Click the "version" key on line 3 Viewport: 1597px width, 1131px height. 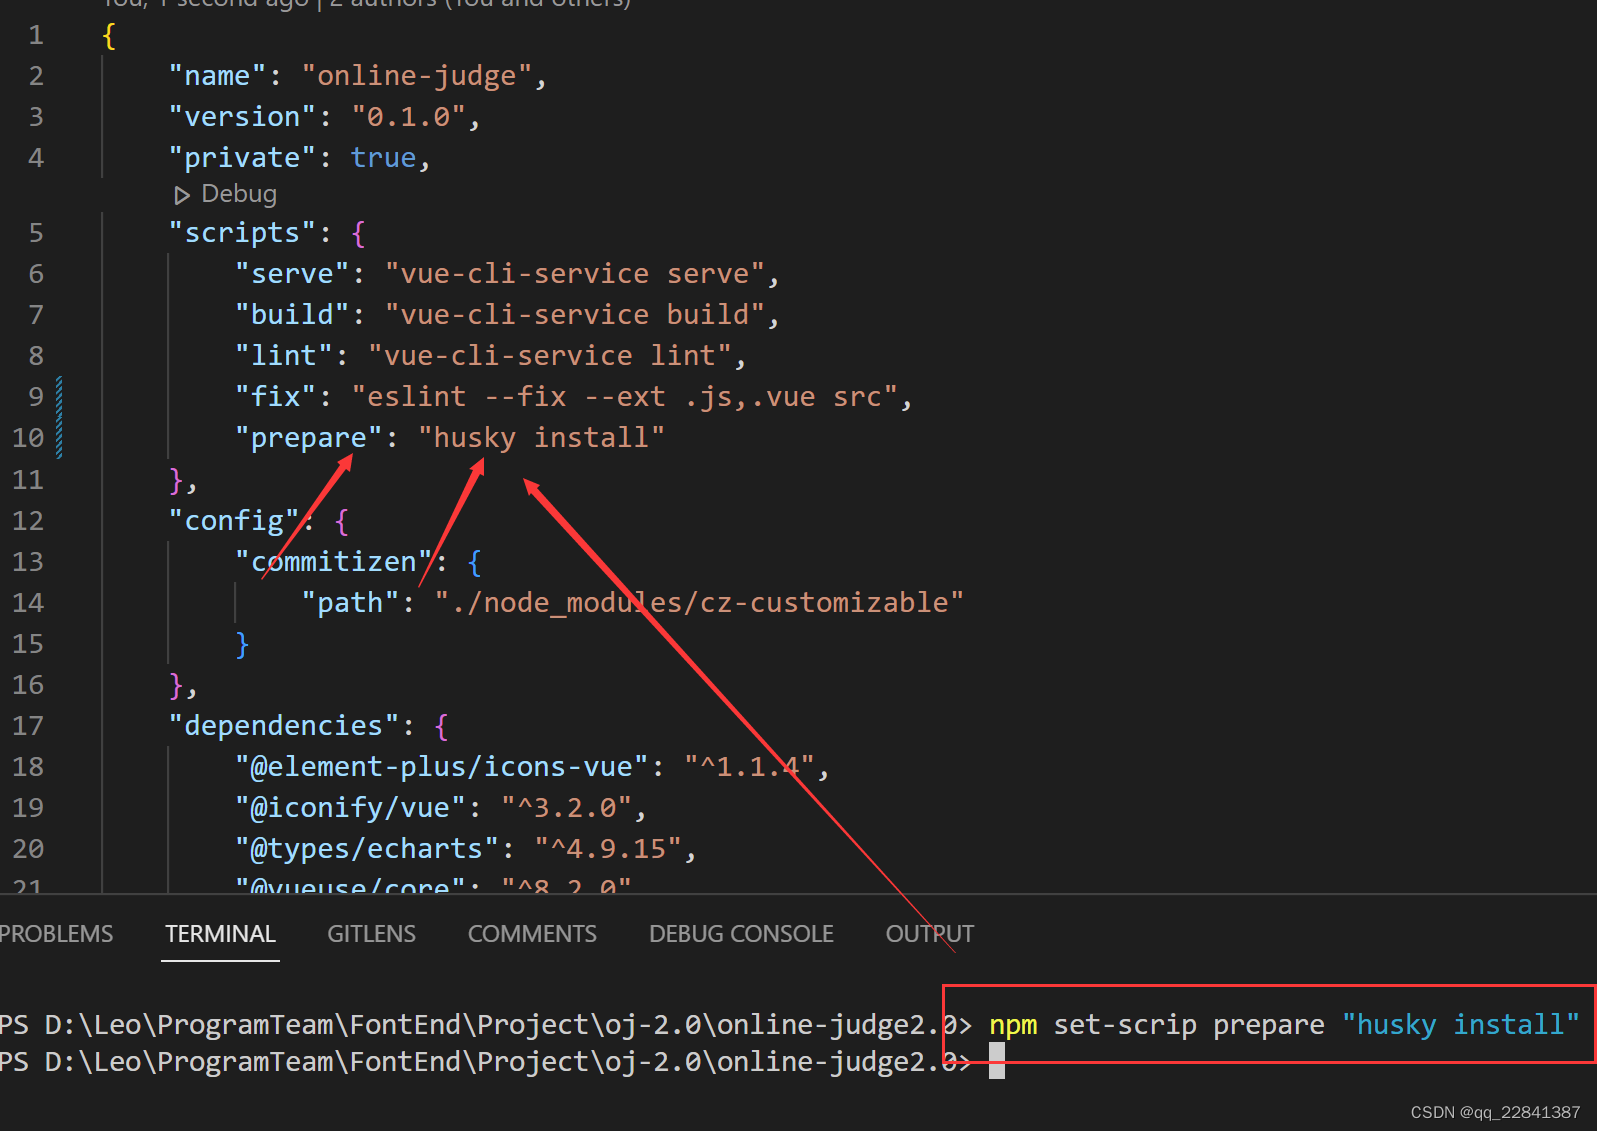[242, 117]
